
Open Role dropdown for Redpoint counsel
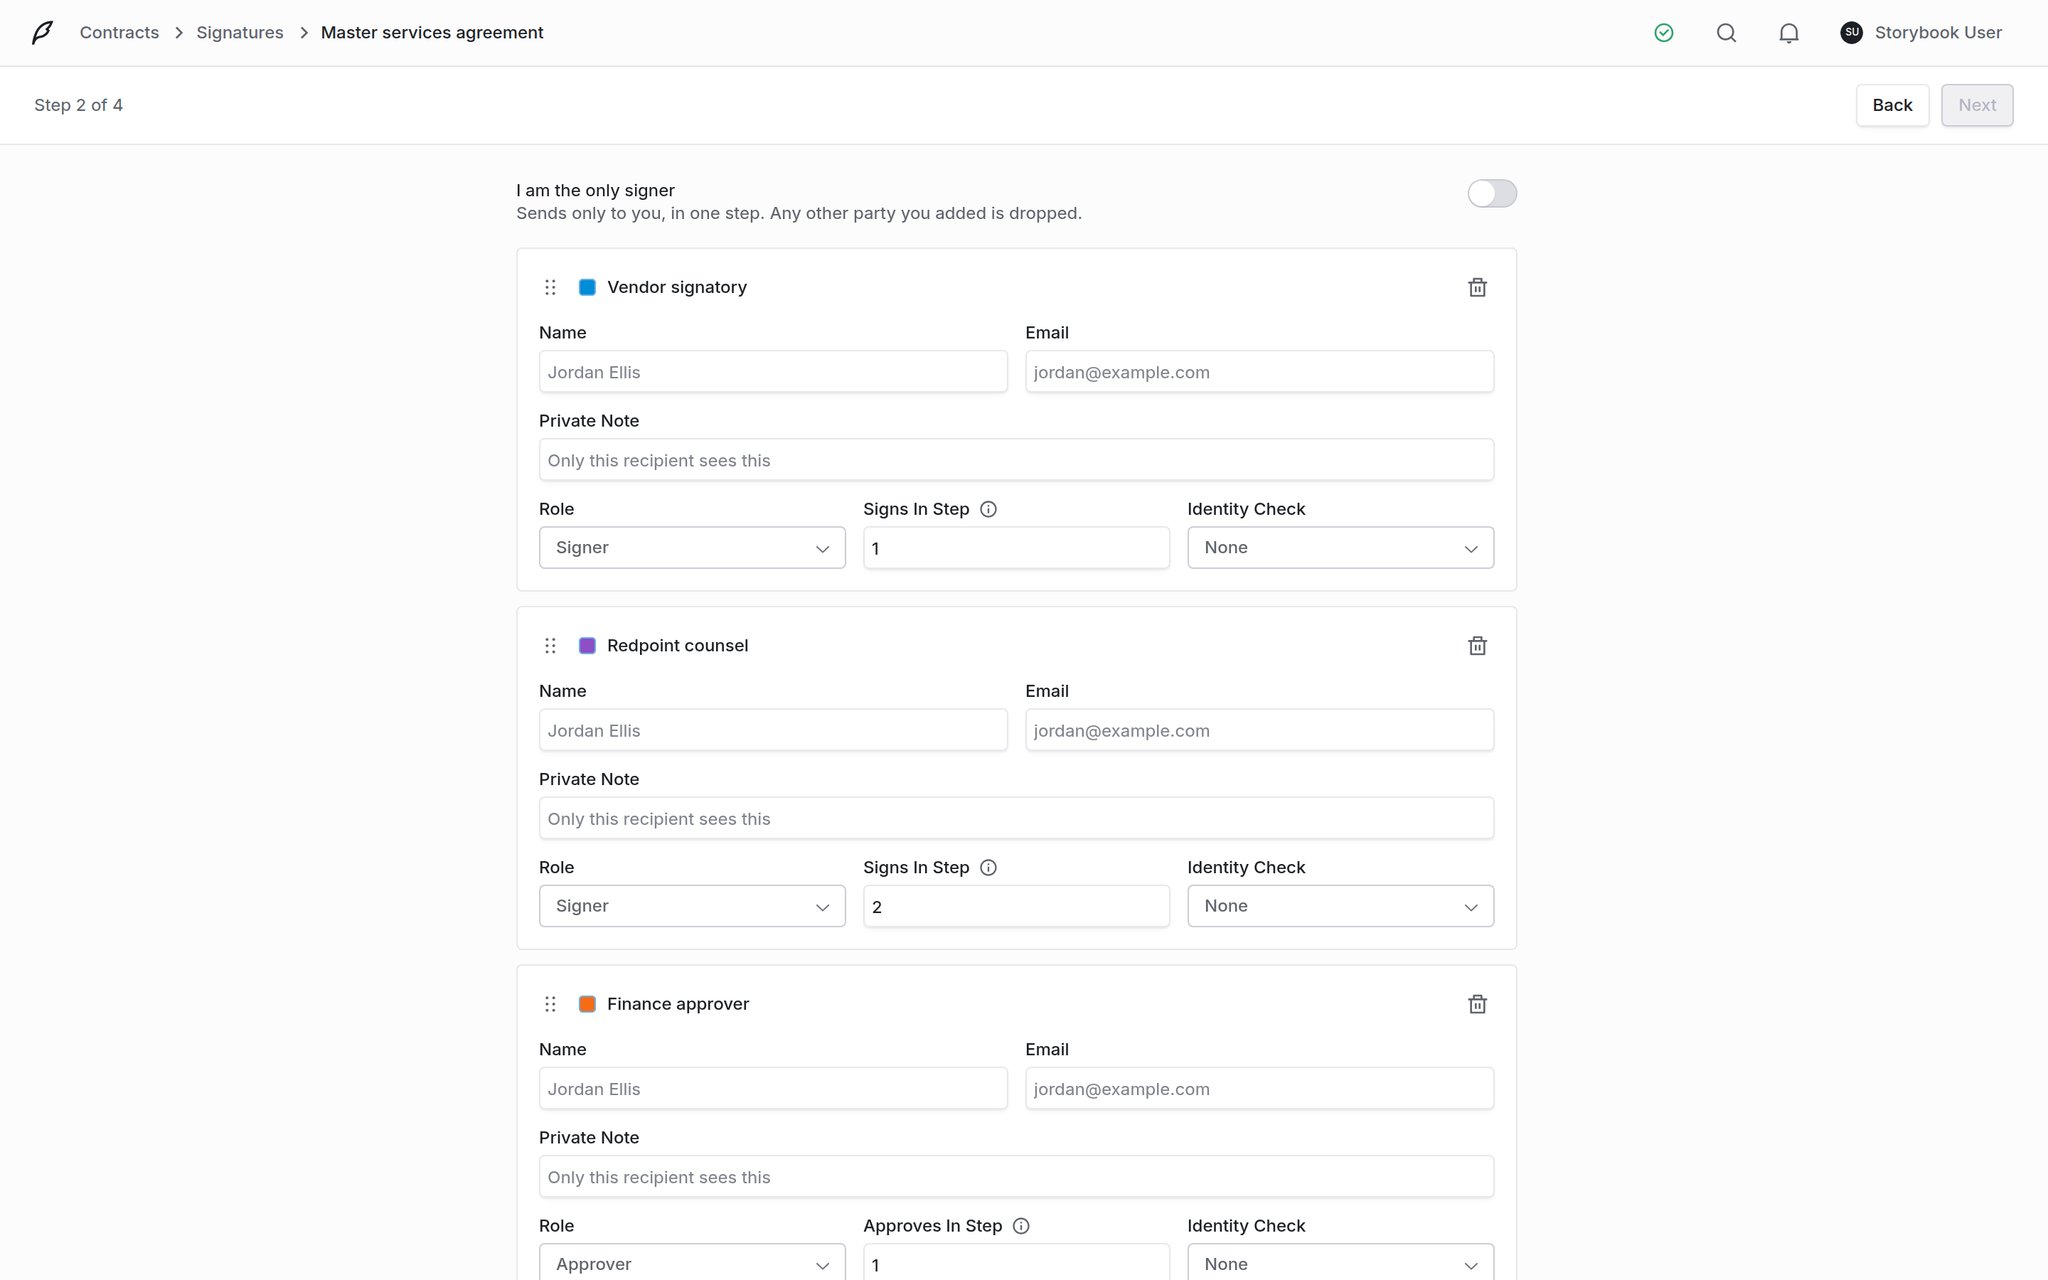(x=692, y=906)
